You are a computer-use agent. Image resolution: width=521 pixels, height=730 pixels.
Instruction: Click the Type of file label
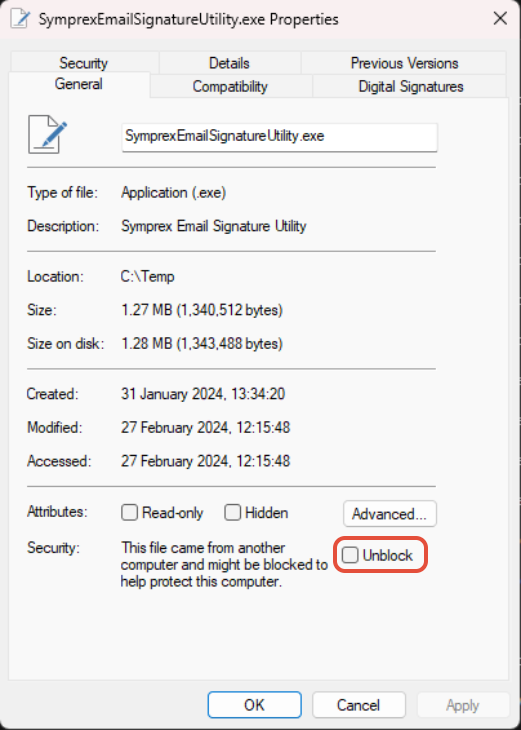point(63,192)
